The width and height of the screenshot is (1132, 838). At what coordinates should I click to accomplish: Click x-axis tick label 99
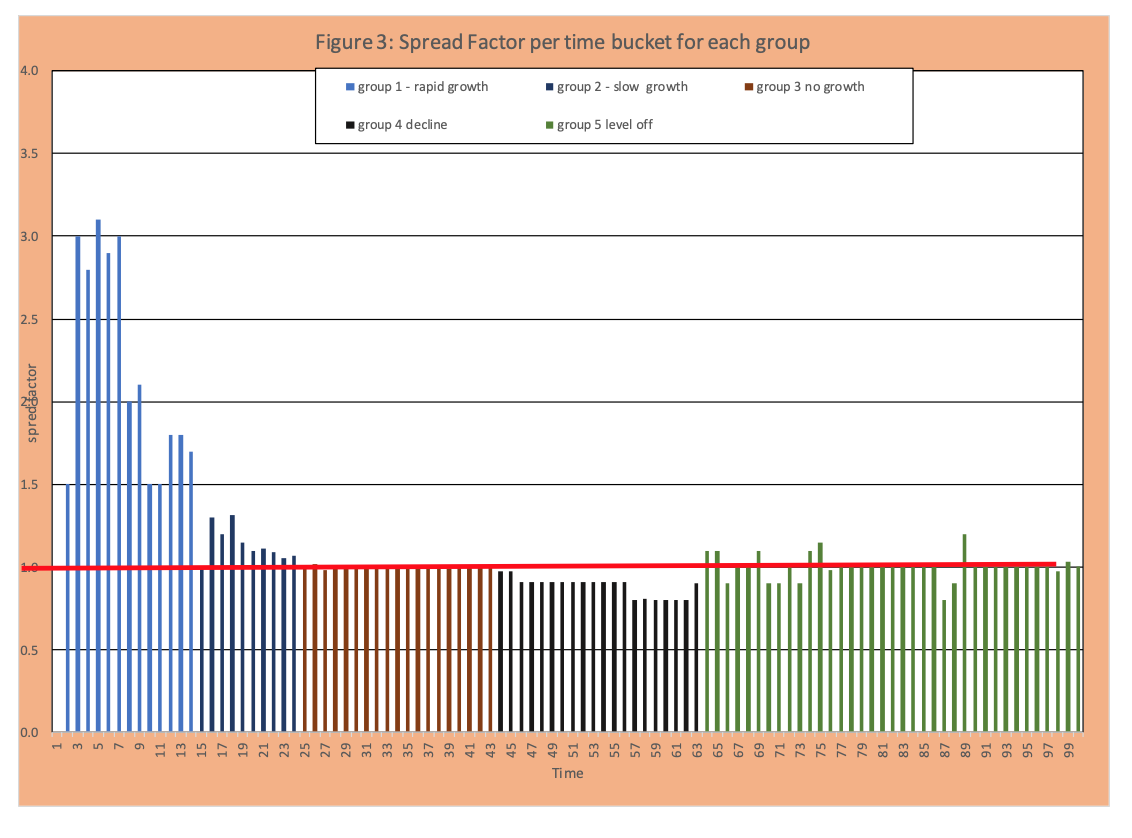(x=1068, y=750)
